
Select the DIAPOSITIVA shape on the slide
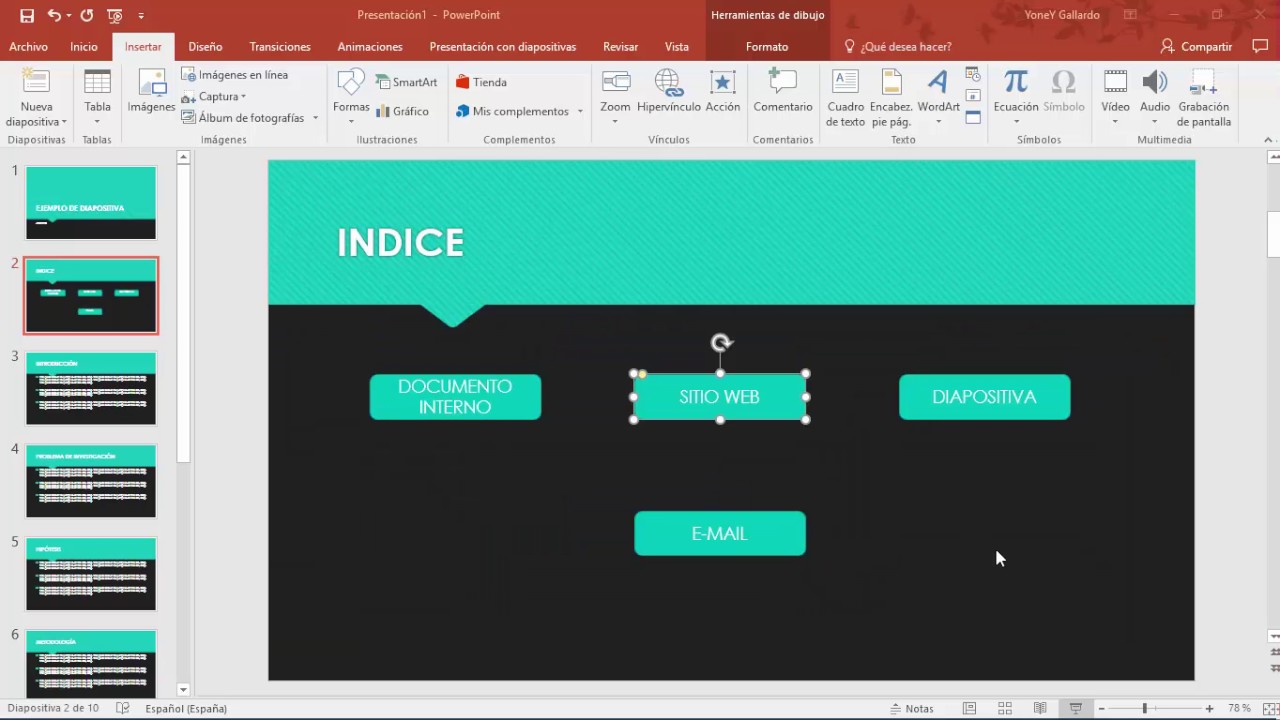(x=984, y=397)
